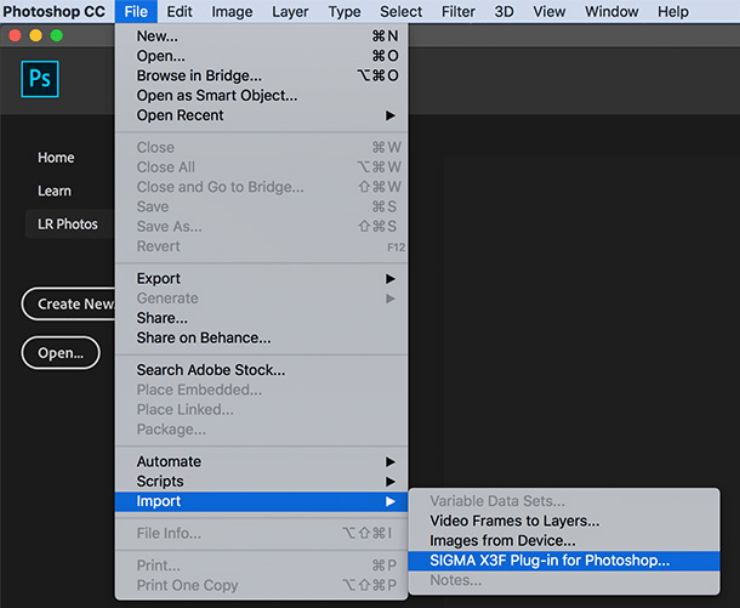Choose Browse in Bridge from File menu
Screen dimensions: 740x608
tap(199, 76)
